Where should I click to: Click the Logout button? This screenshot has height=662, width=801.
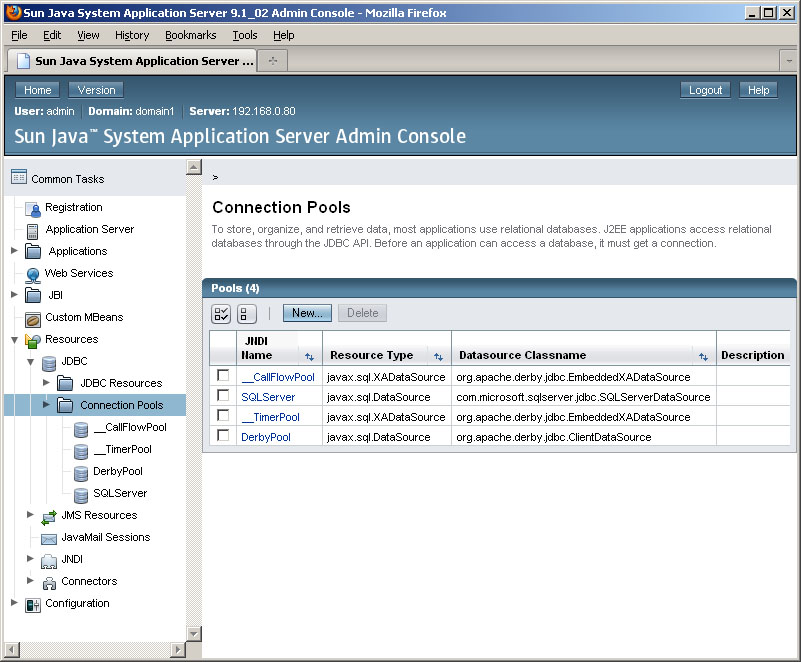click(x=705, y=90)
